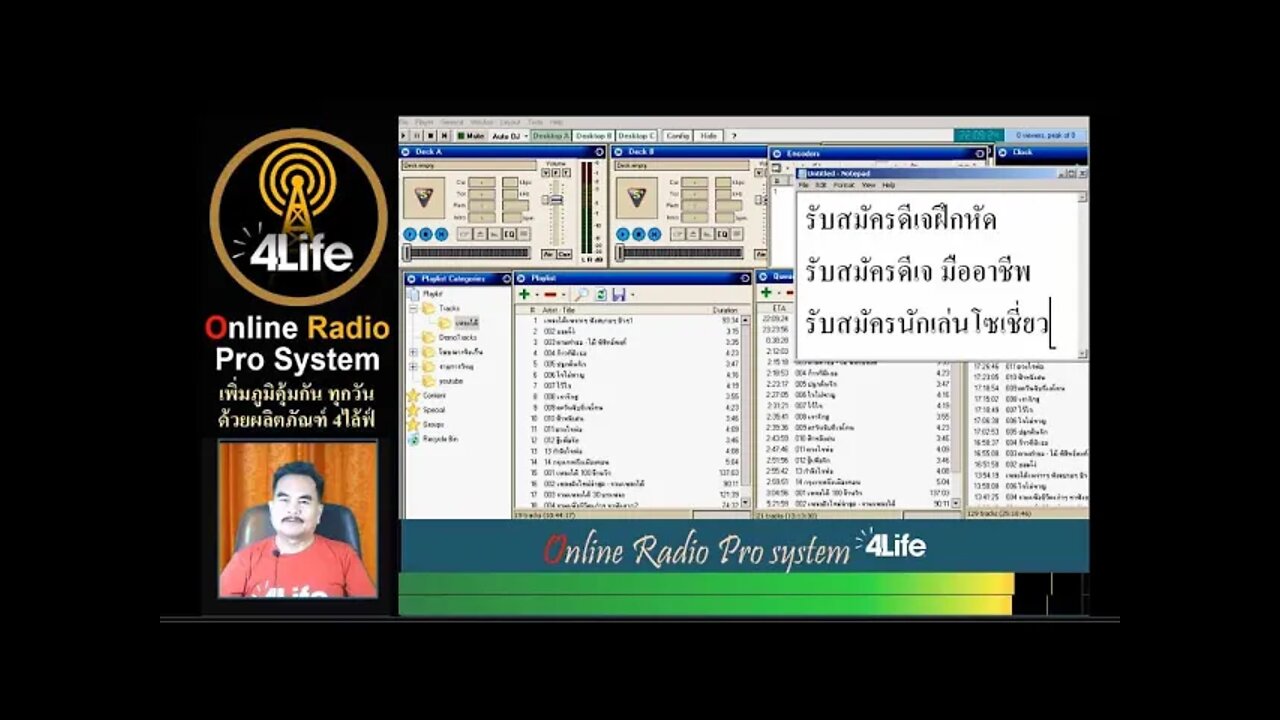
Task: Click the main toolbar Stop icon
Action: 430,135
